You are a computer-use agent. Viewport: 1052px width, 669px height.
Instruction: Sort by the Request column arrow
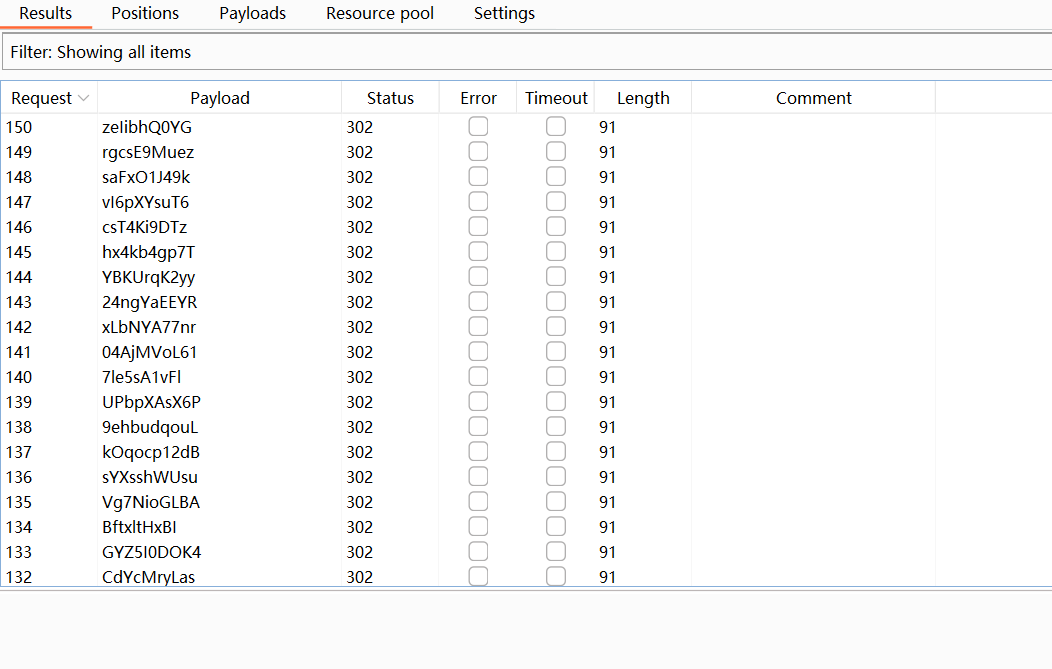pos(84,98)
